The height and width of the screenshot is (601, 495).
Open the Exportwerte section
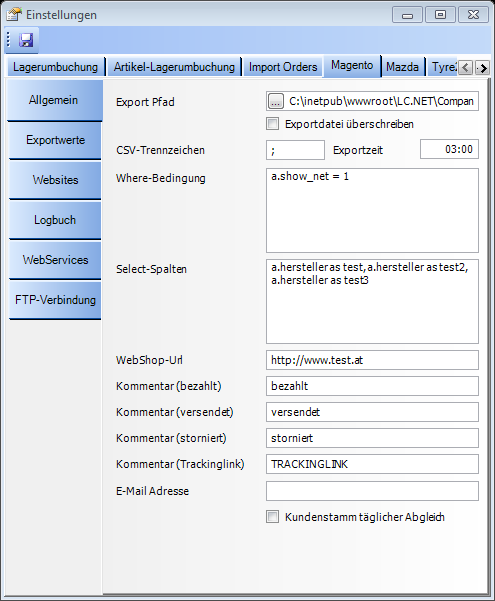(x=55, y=140)
